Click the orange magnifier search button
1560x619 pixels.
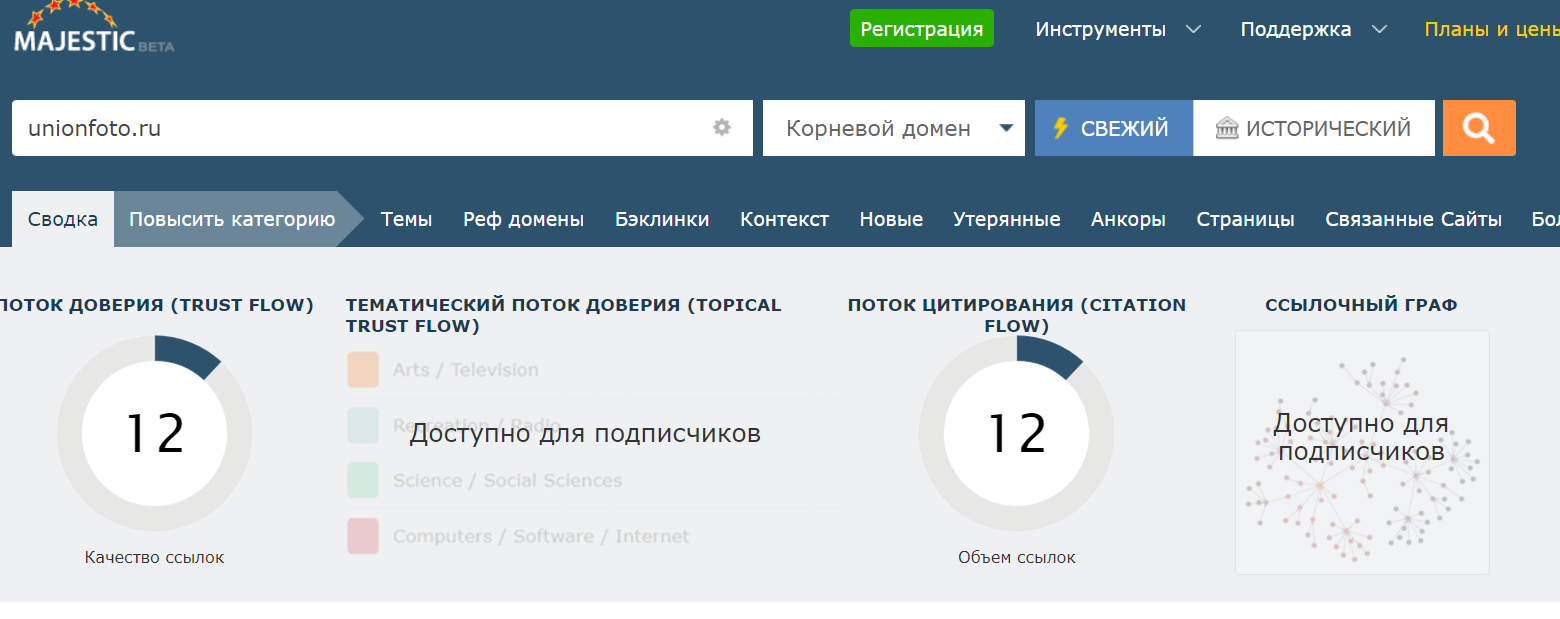[x=1479, y=128]
